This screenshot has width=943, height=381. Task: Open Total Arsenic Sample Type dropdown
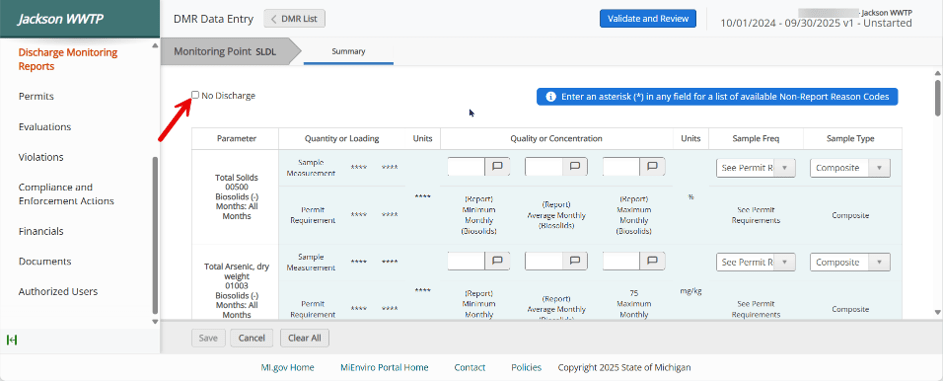850,263
